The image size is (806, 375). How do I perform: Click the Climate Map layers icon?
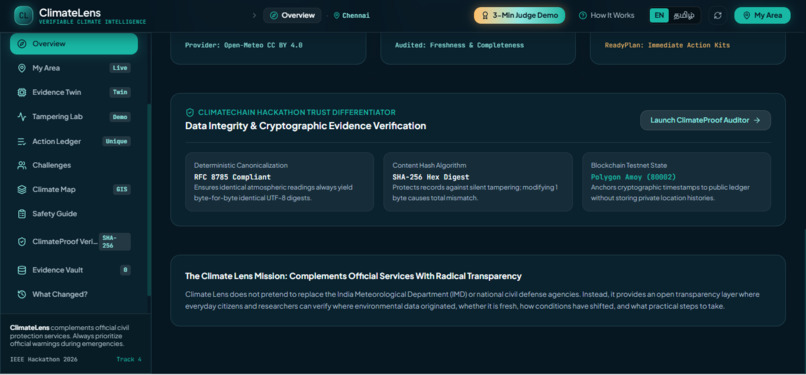[22, 190]
